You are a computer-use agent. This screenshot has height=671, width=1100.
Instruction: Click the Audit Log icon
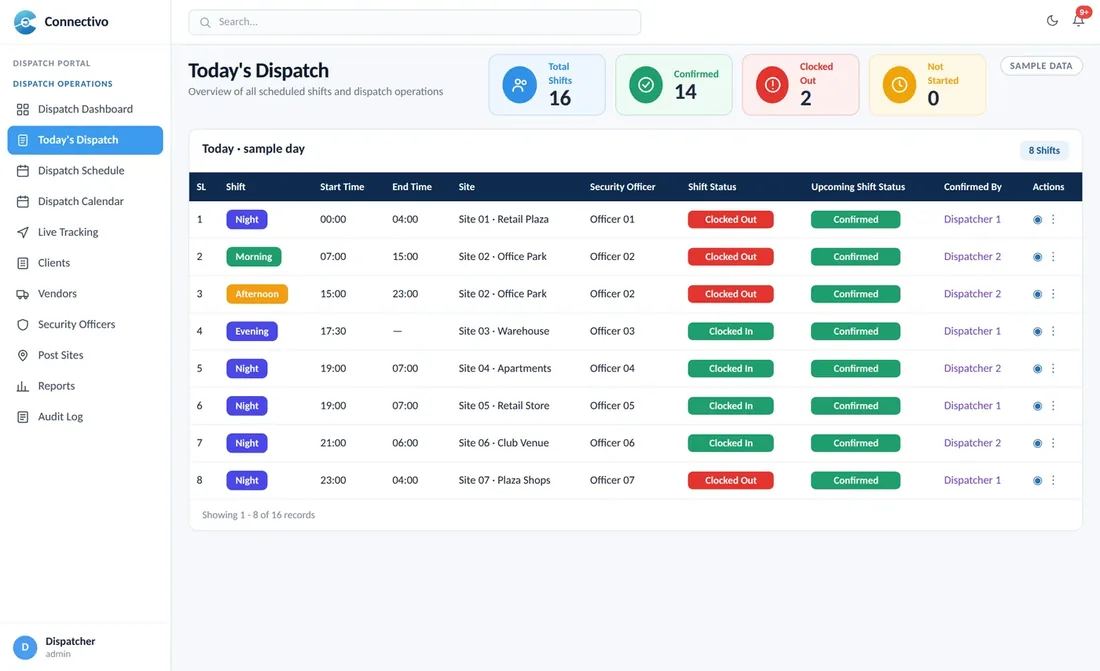coord(22,417)
